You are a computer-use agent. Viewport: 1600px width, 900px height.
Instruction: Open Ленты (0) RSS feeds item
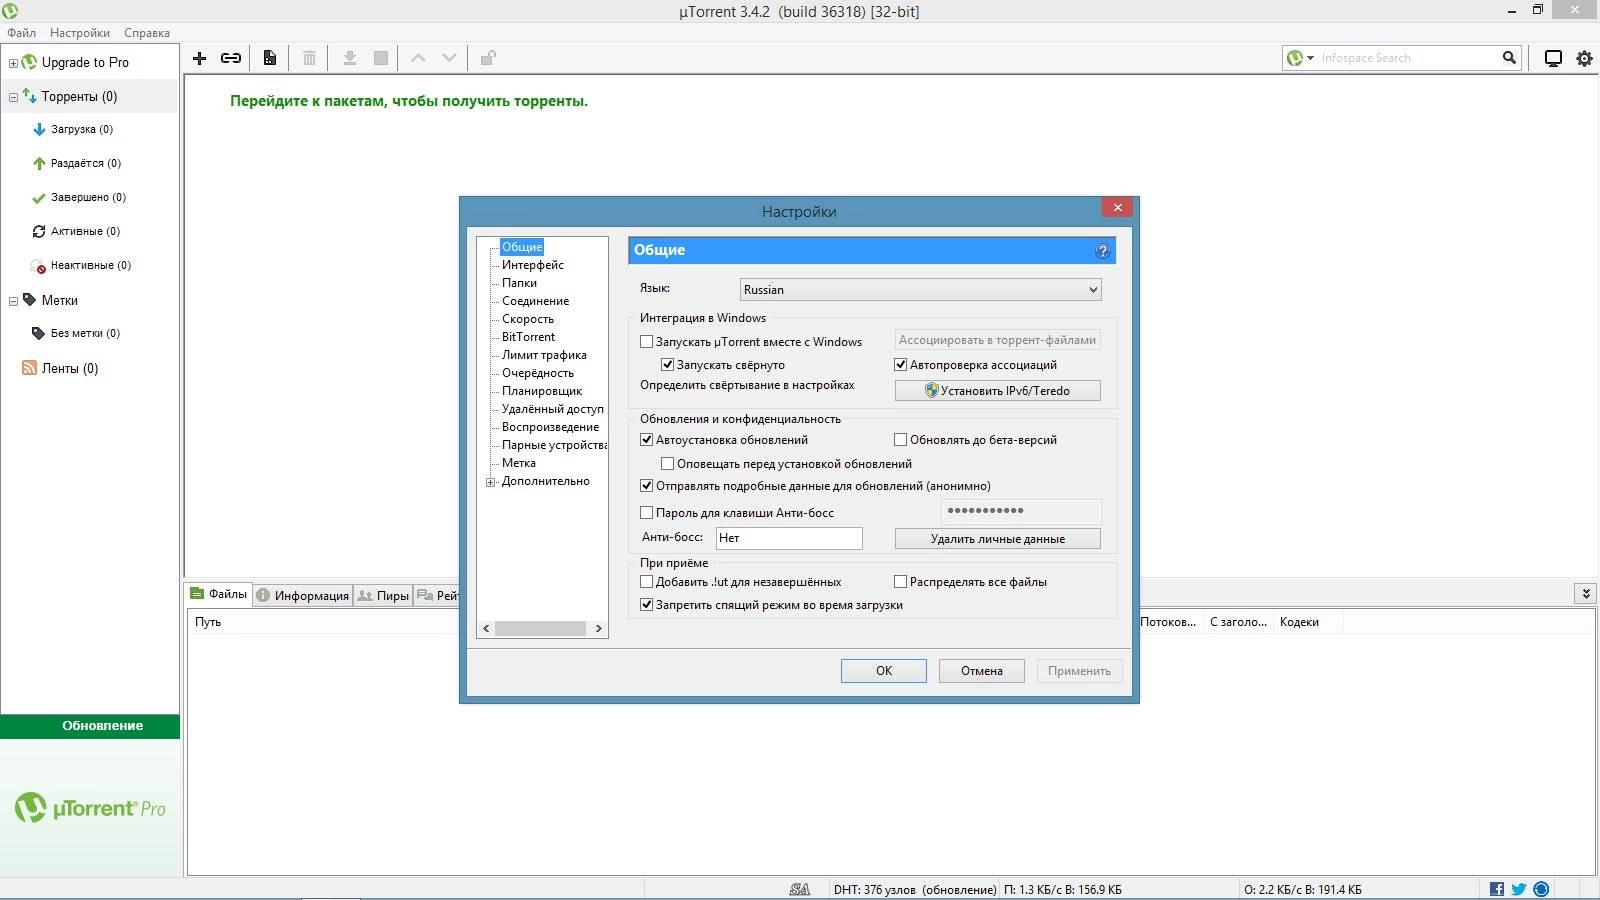pyautogui.click(x=70, y=368)
